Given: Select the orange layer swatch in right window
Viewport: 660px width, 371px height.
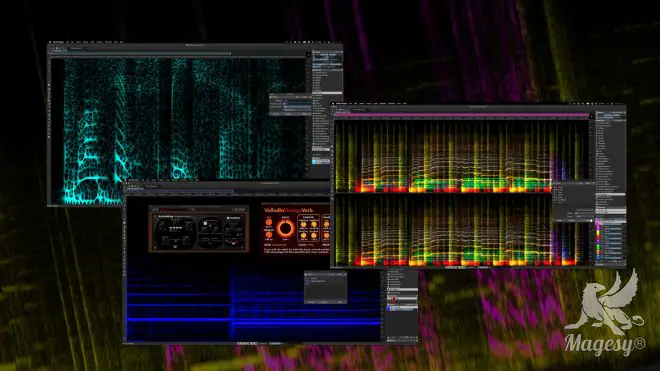Looking at the screenshot, I should pos(598,252).
